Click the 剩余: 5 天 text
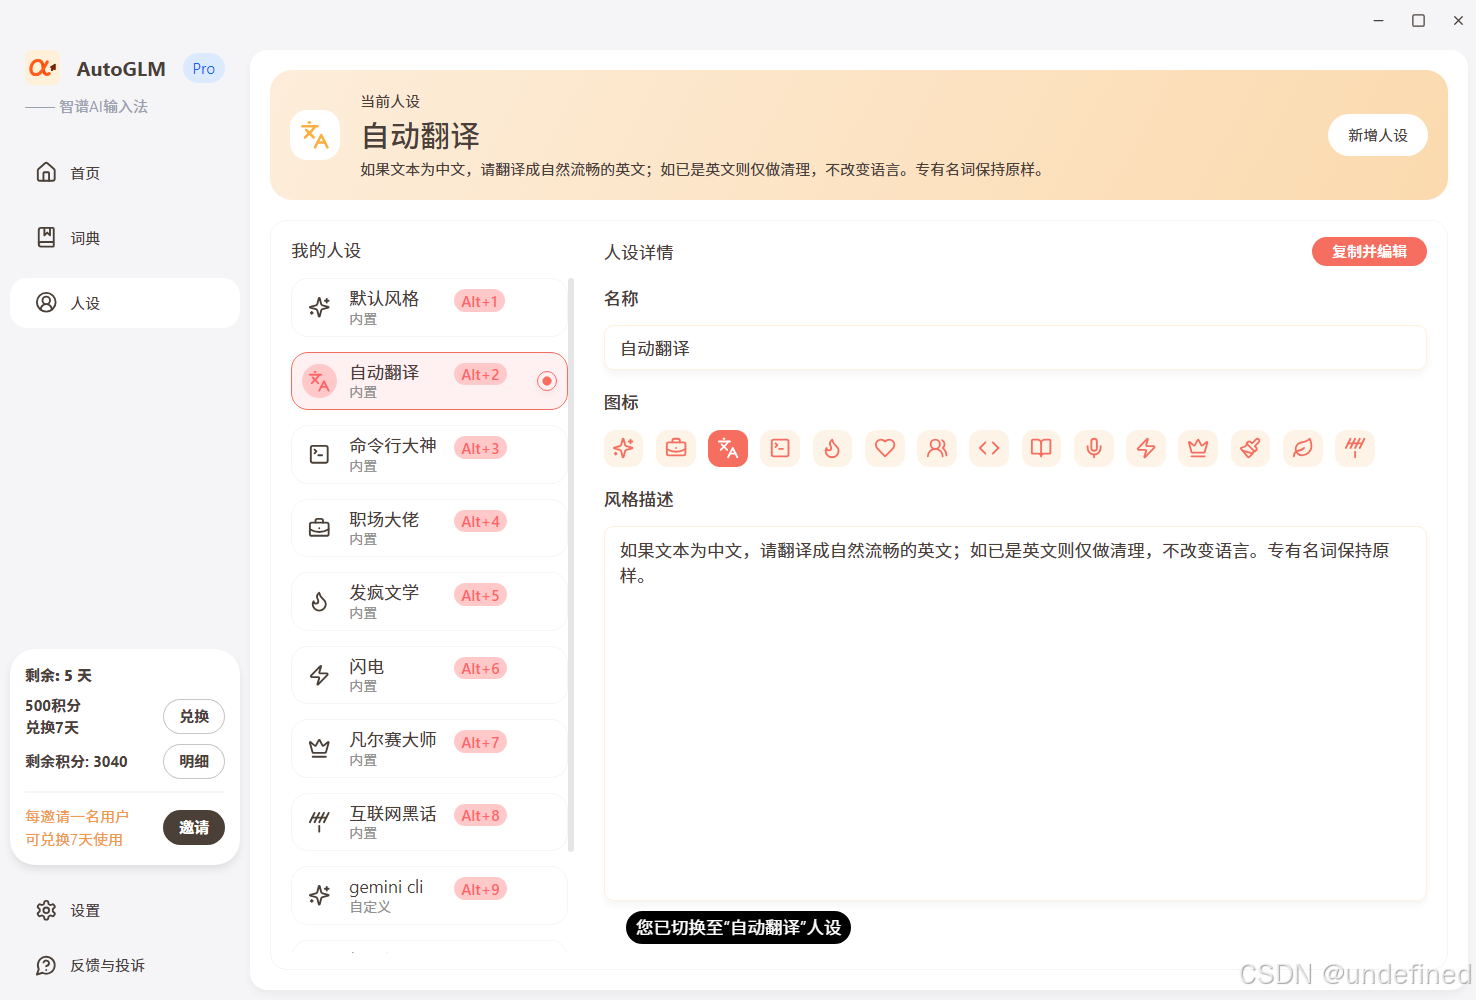The image size is (1476, 1000). coord(58,675)
